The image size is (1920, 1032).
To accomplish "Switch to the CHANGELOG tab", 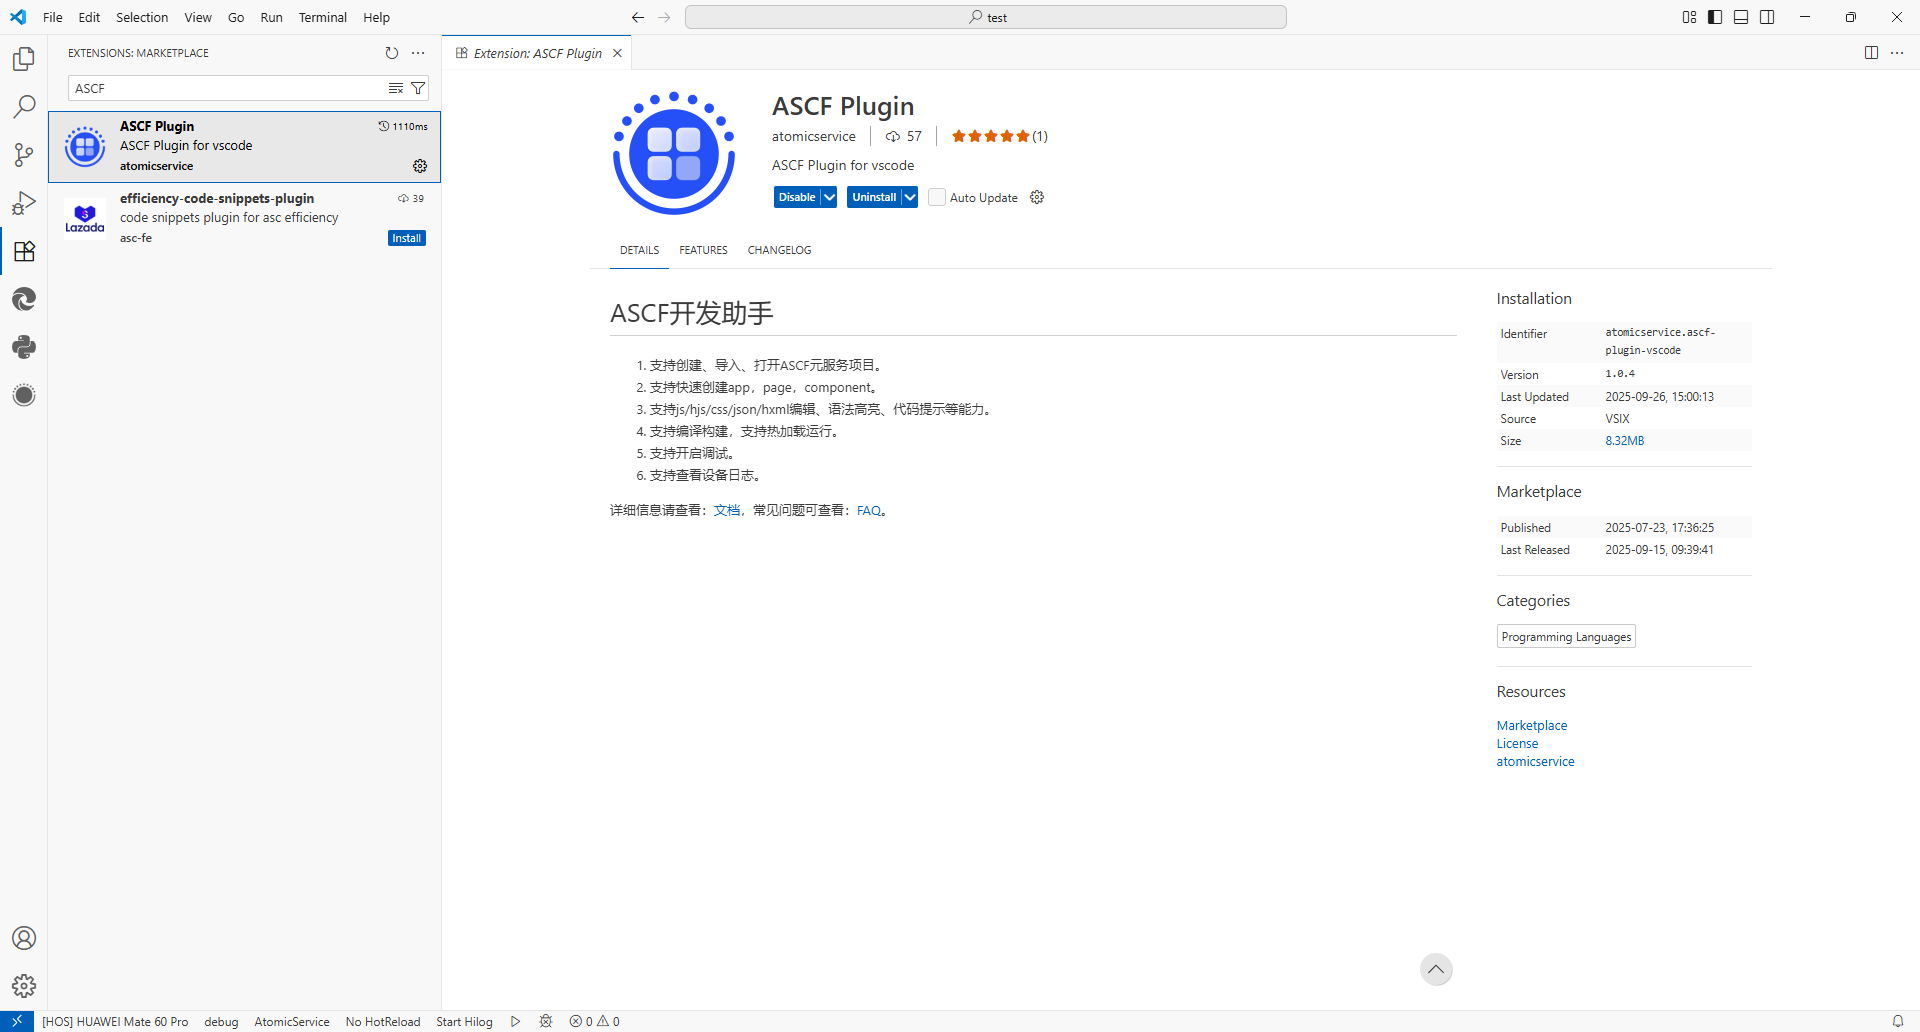I will [x=779, y=250].
